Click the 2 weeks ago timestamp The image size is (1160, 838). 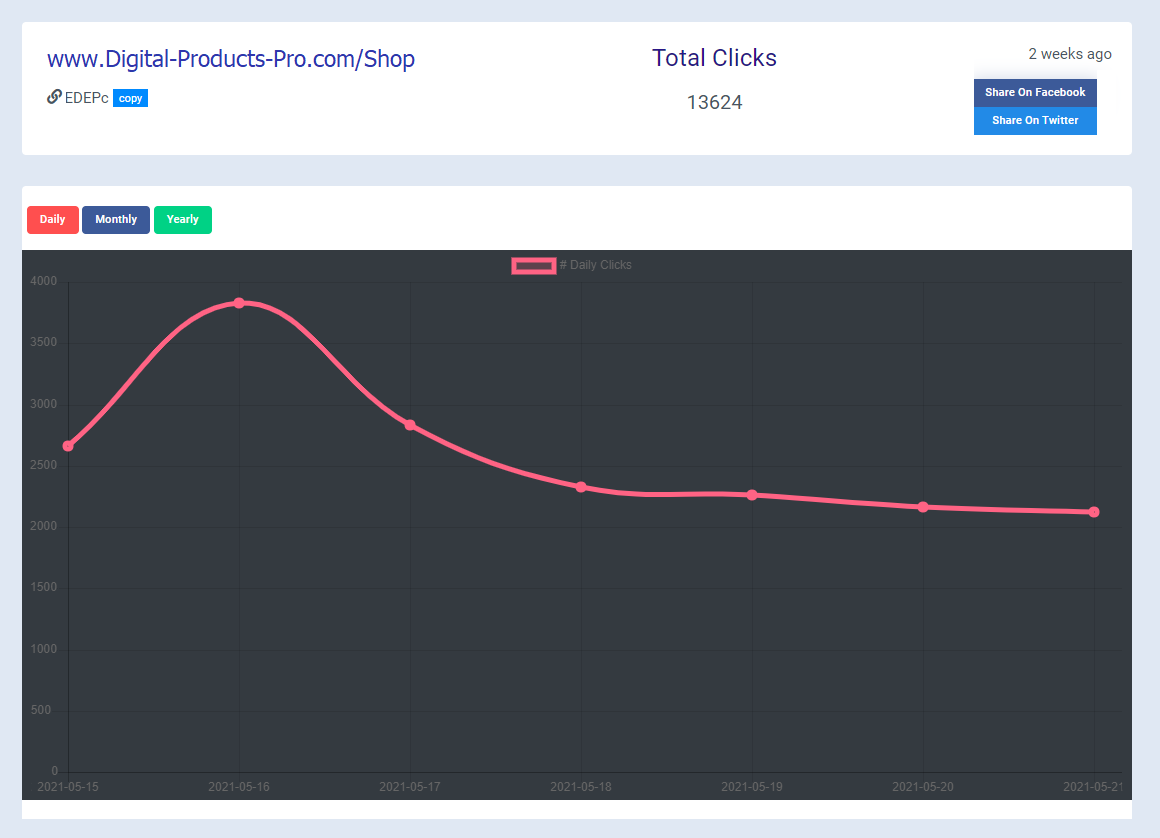pos(1069,54)
